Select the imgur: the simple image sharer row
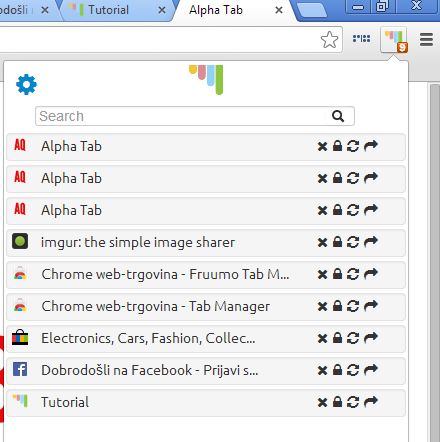The image size is (440, 442). point(206,243)
